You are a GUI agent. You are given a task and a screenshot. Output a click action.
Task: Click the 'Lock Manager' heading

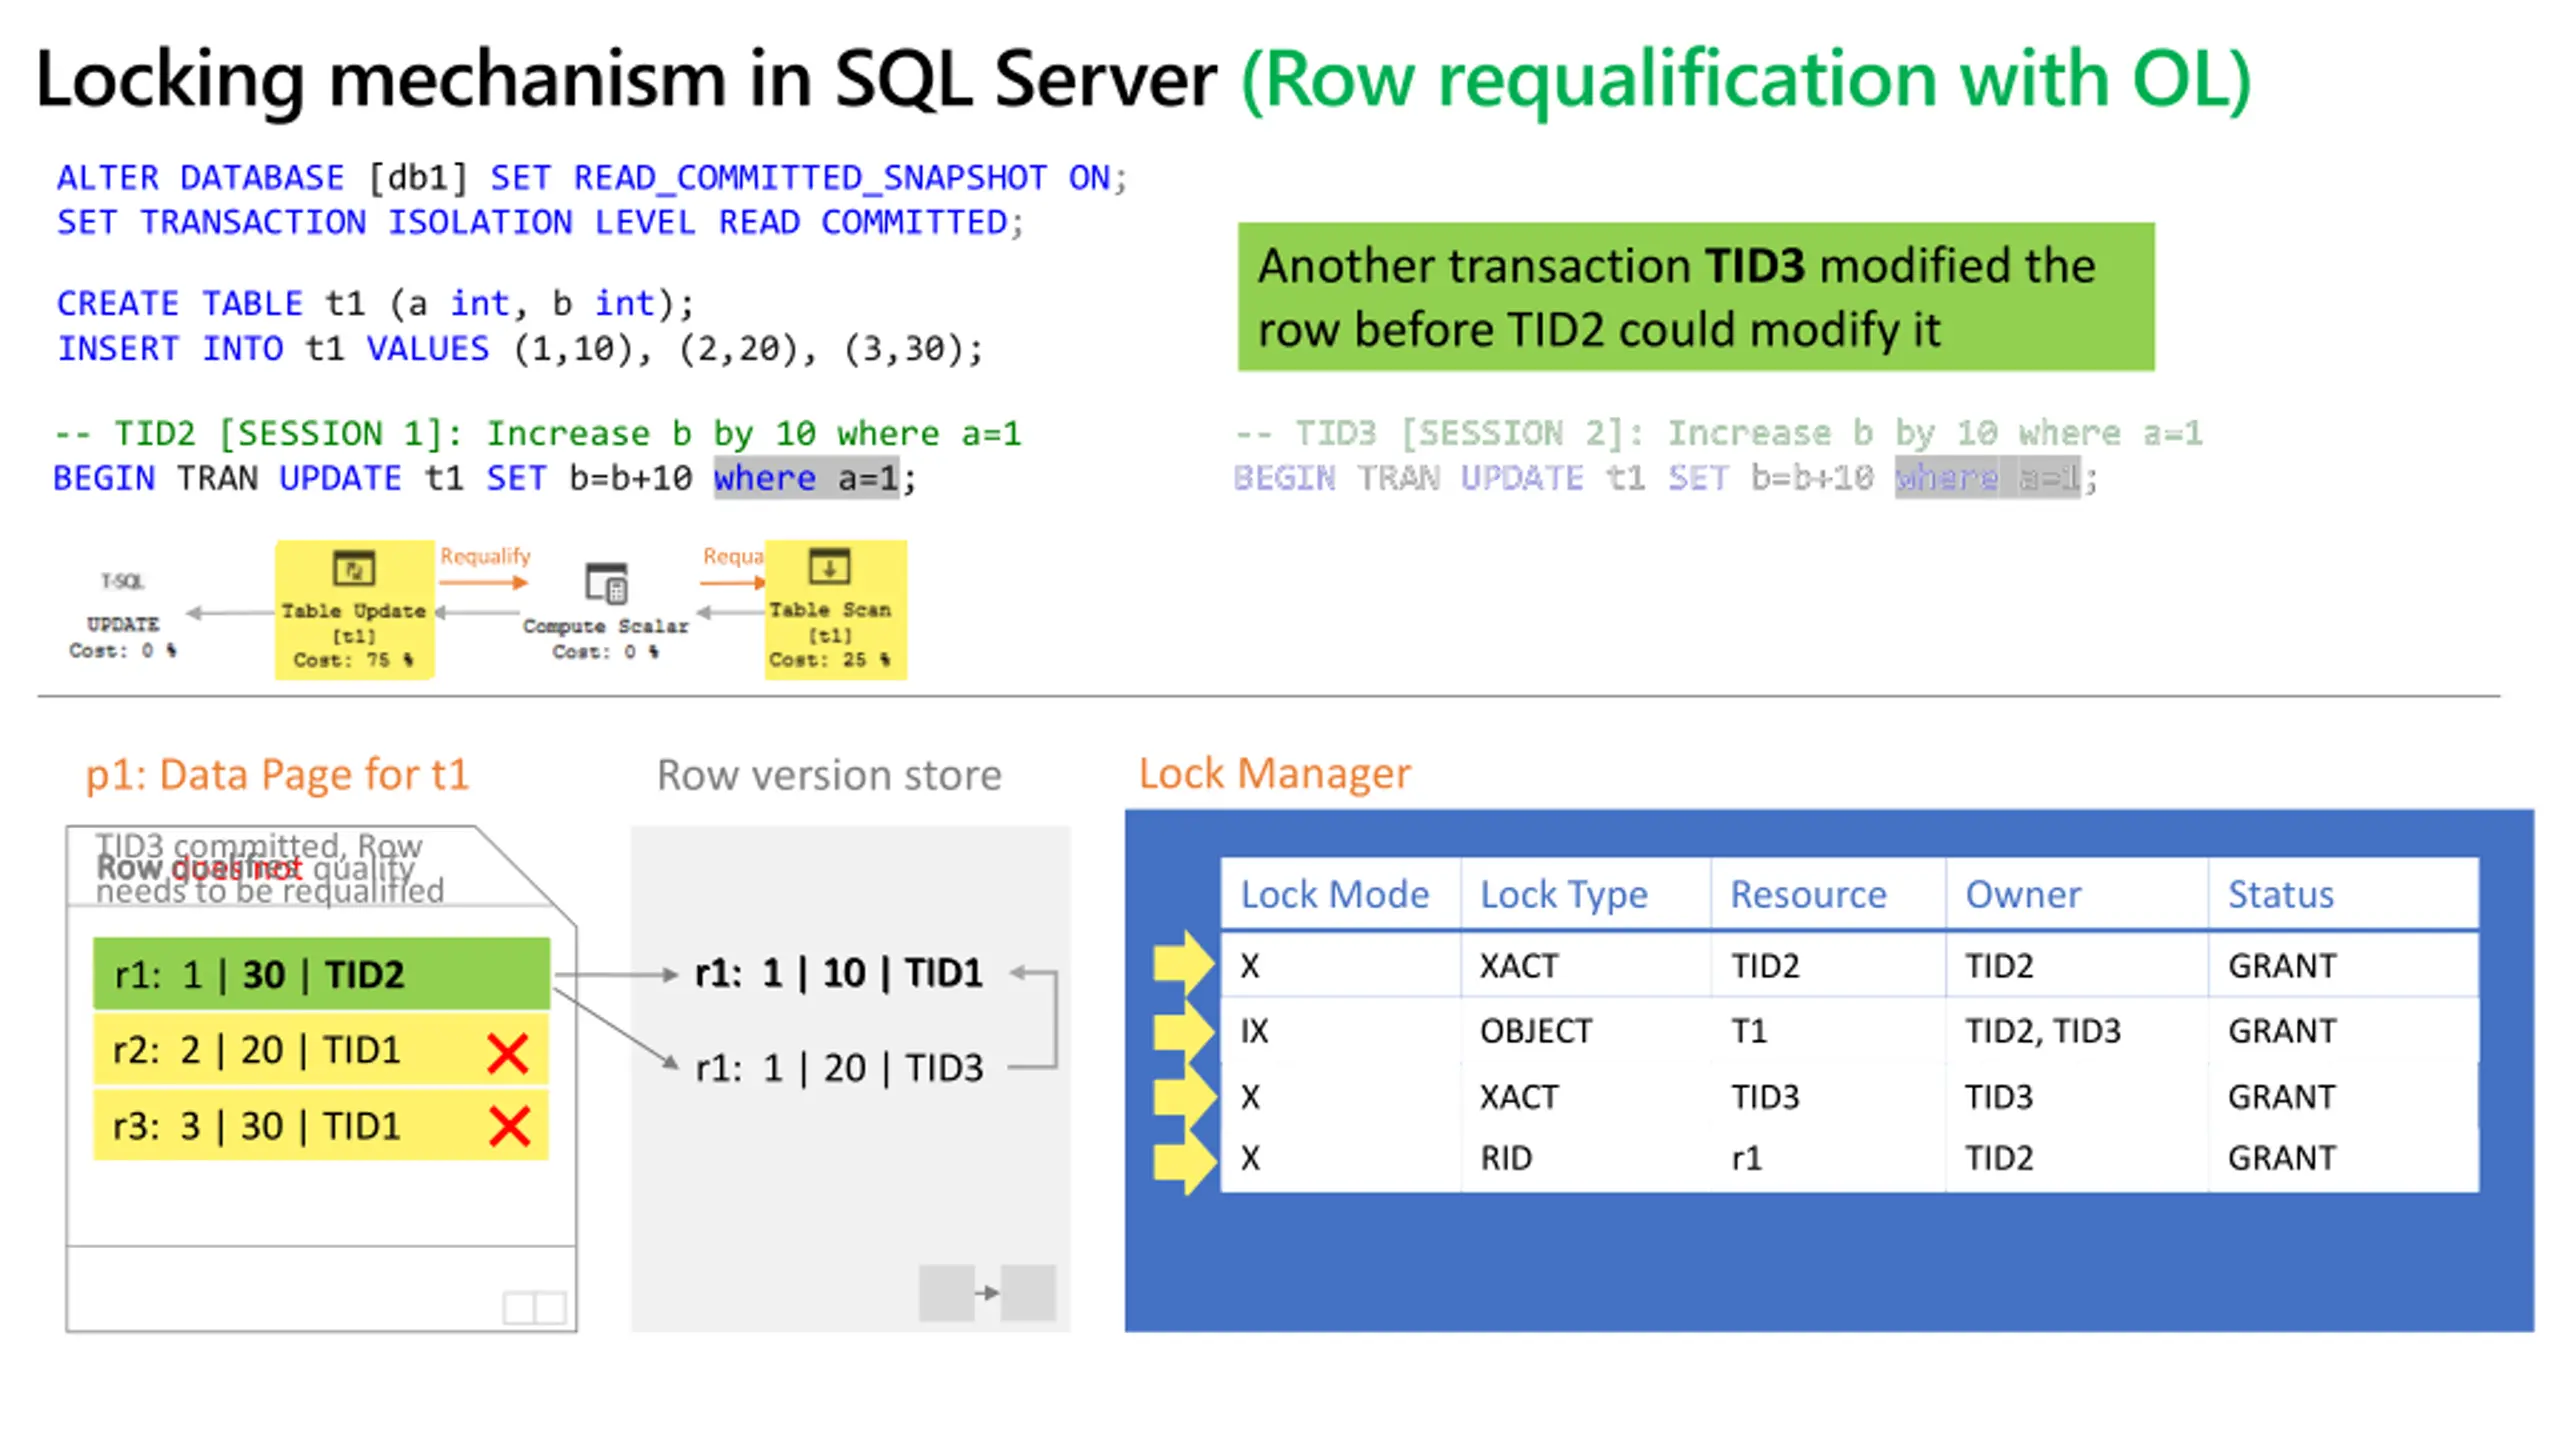[1274, 773]
